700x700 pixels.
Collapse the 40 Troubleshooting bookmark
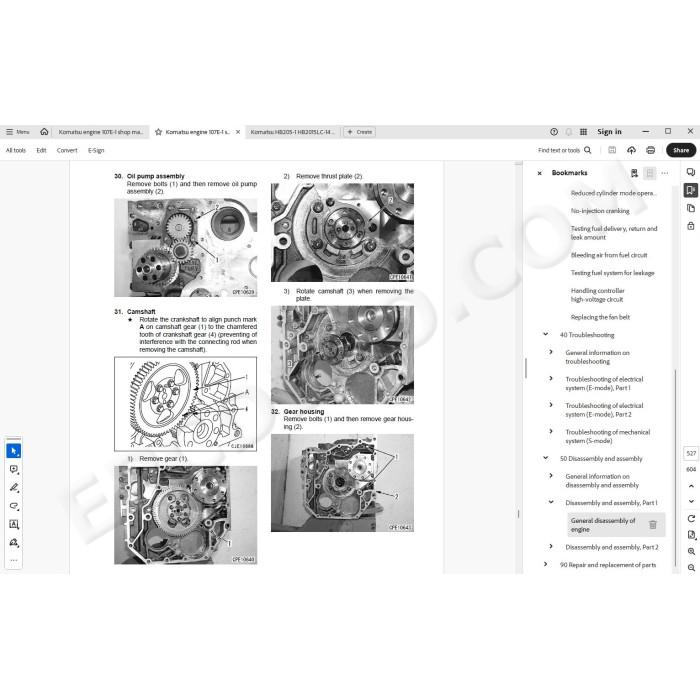[546, 334]
